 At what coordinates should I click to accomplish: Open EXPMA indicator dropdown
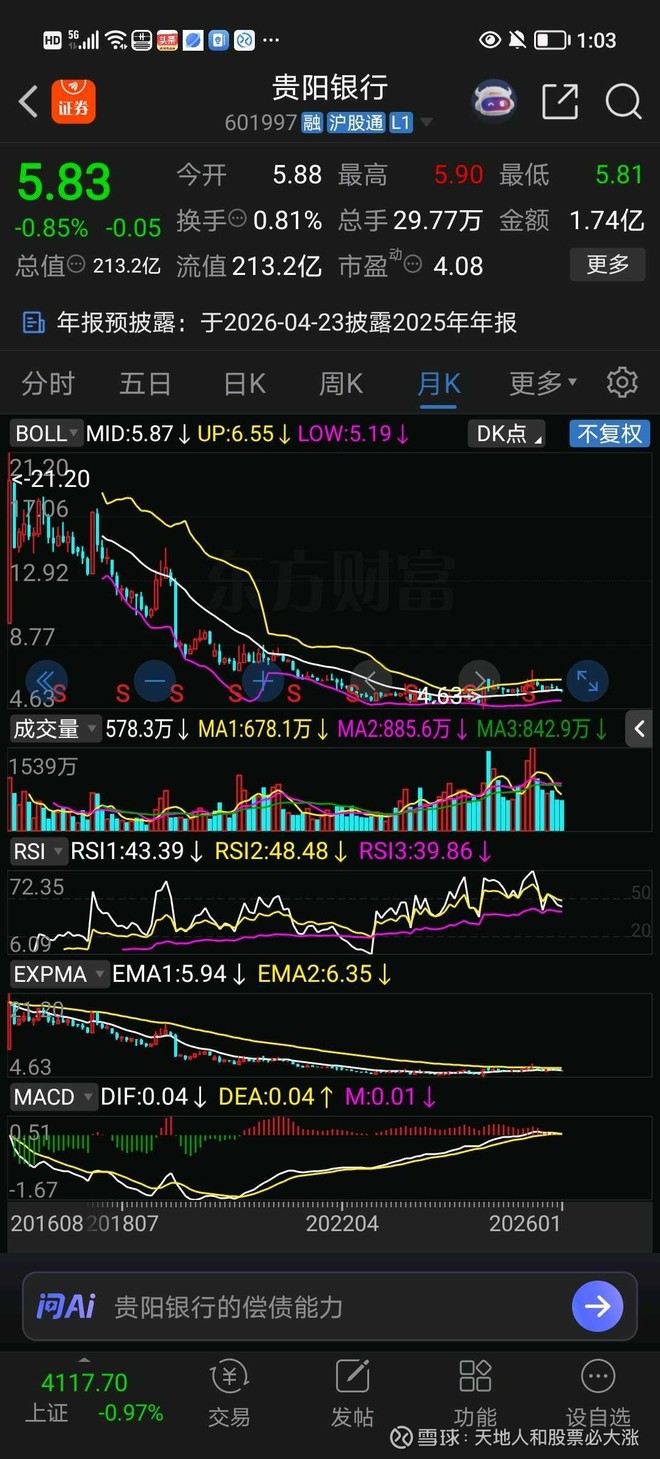59,973
